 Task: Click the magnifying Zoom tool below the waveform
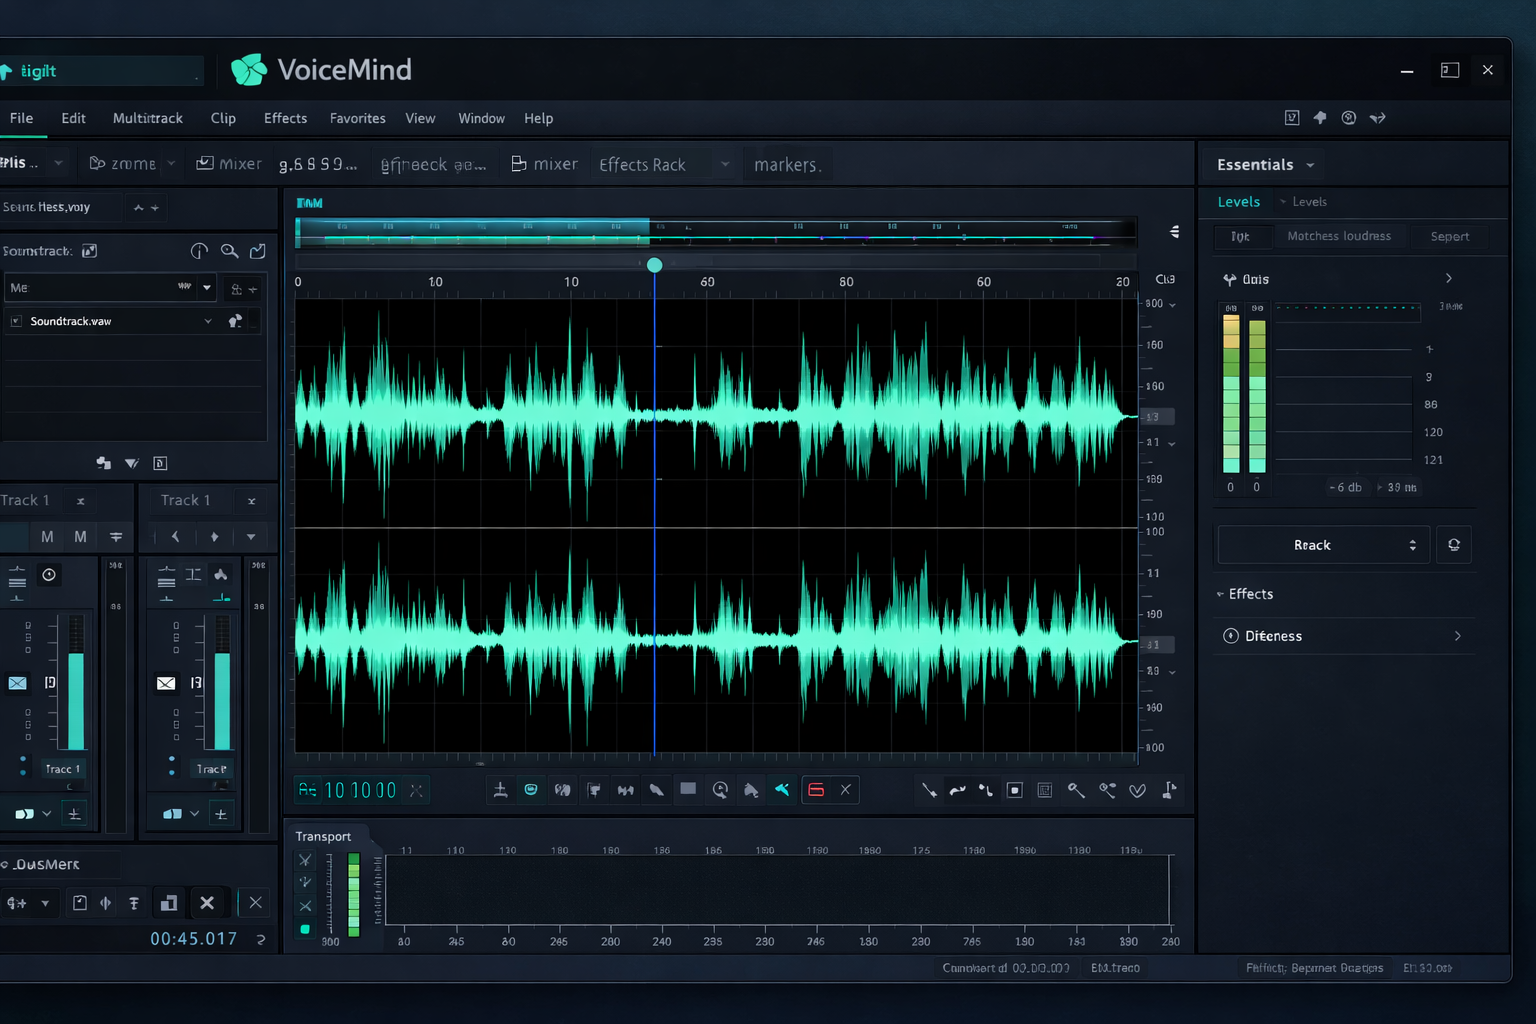[1077, 790]
